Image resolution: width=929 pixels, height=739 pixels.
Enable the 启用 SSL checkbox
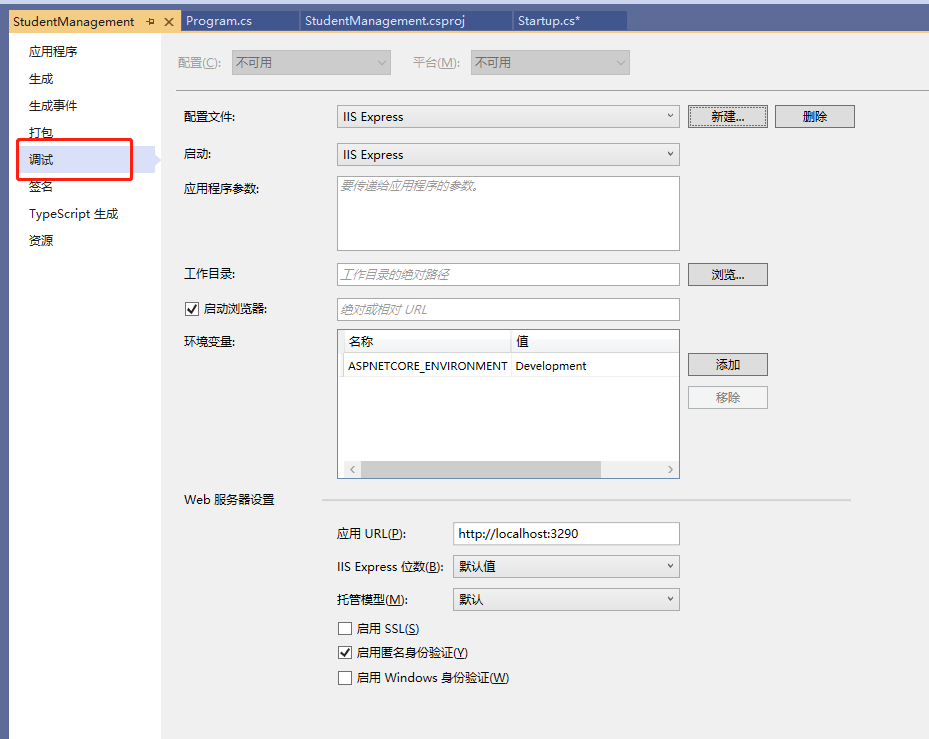[x=345, y=628]
